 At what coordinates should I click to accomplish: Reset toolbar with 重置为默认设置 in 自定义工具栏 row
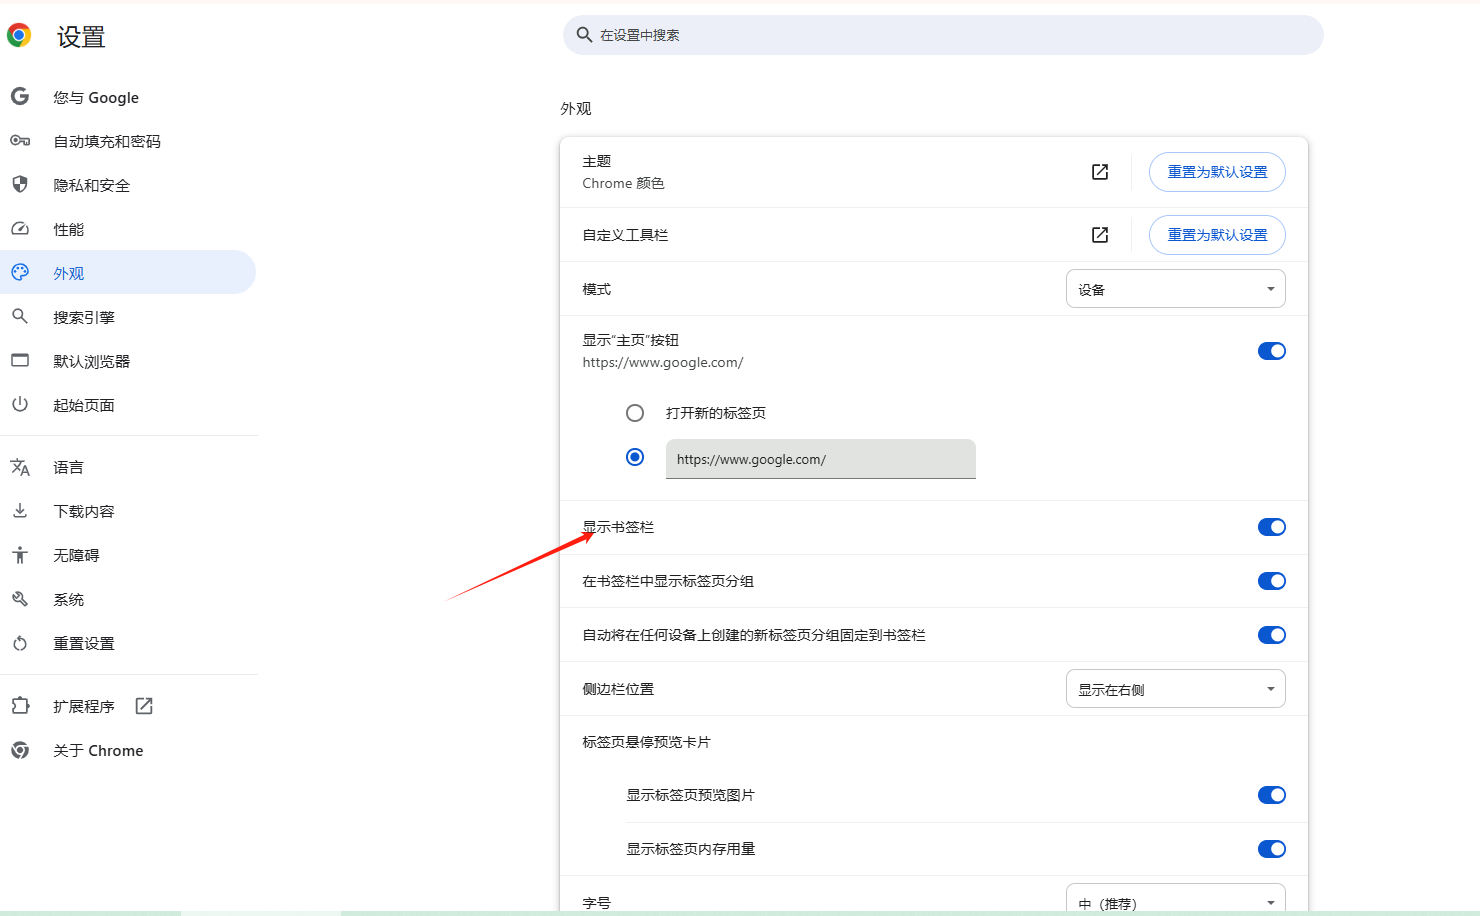(1217, 235)
